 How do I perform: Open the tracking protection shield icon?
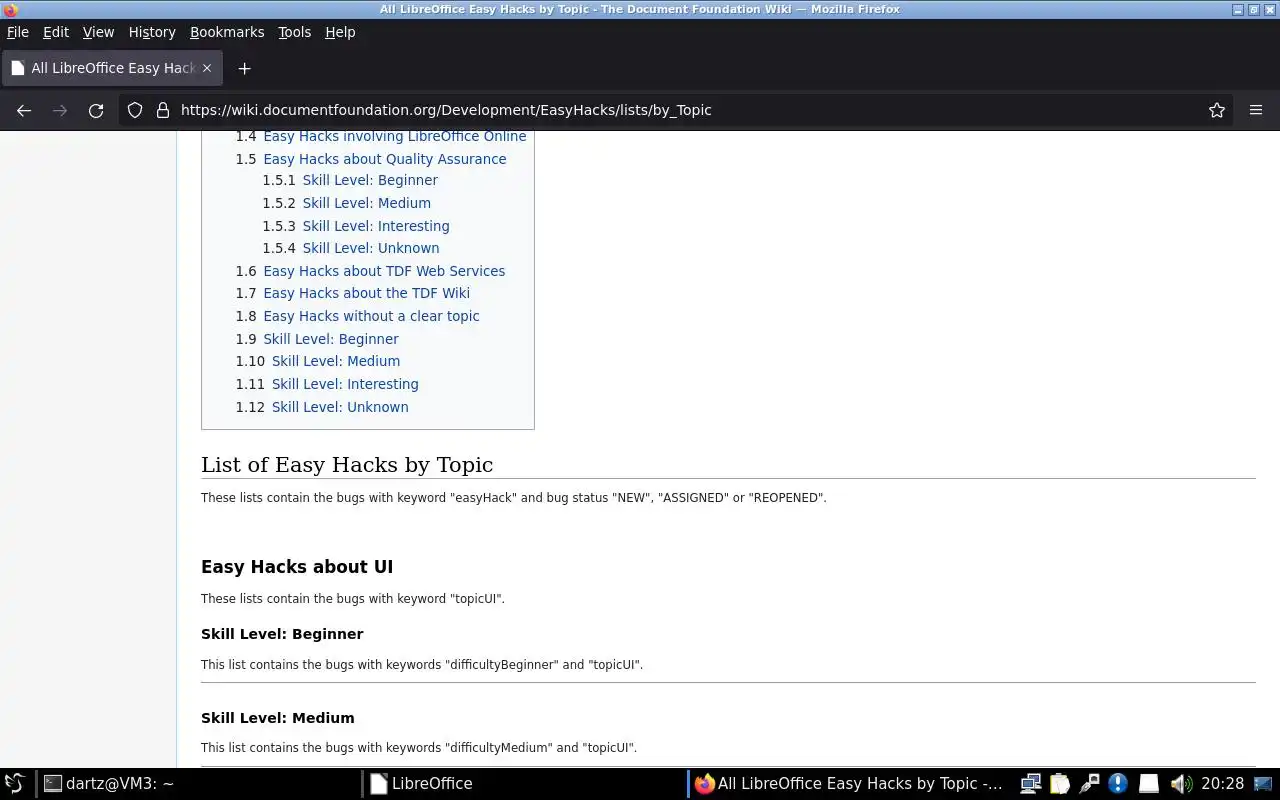point(135,110)
